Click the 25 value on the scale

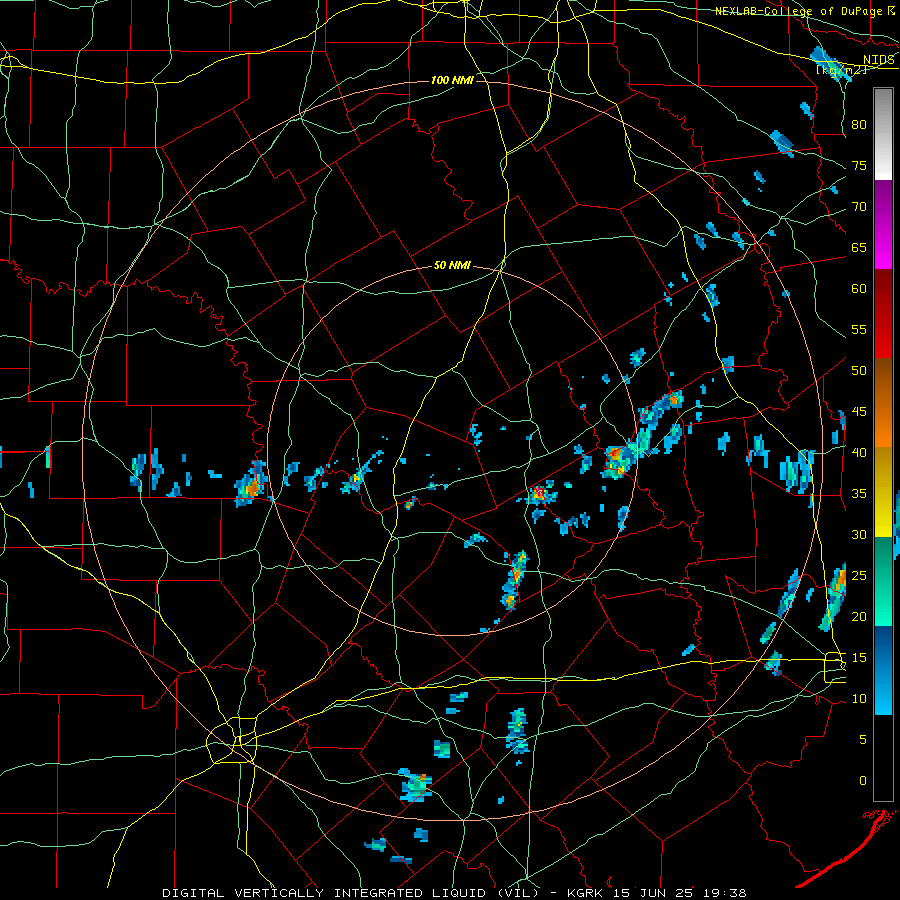(x=859, y=576)
